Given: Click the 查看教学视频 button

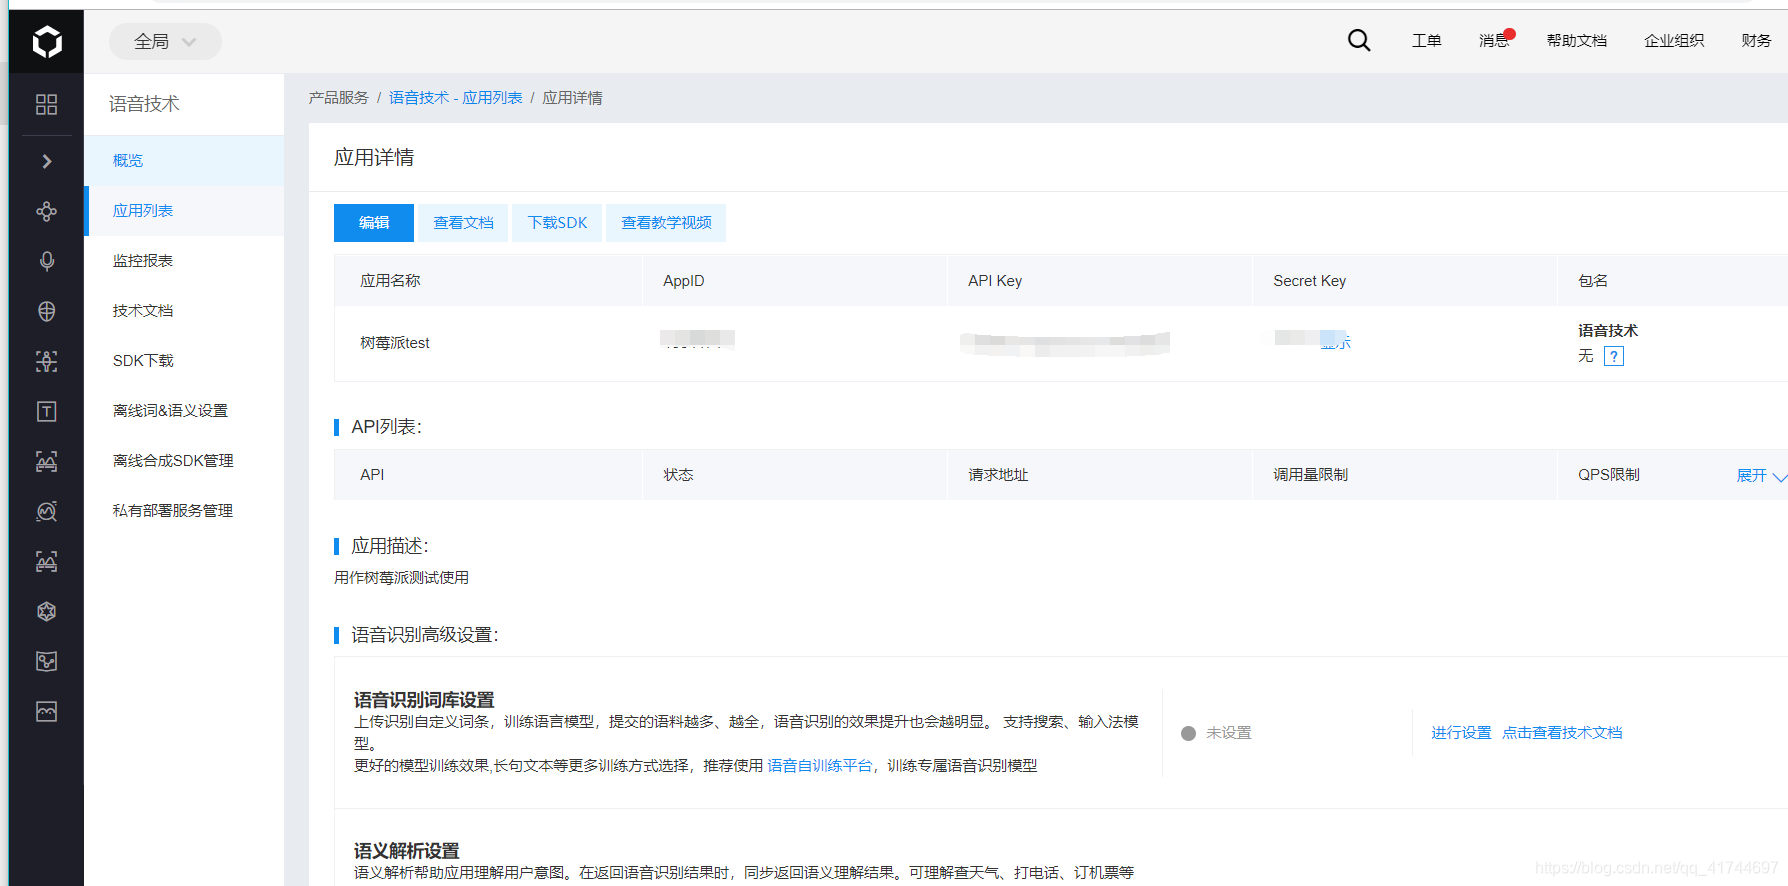Looking at the screenshot, I should pyautogui.click(x=666, y=223).
